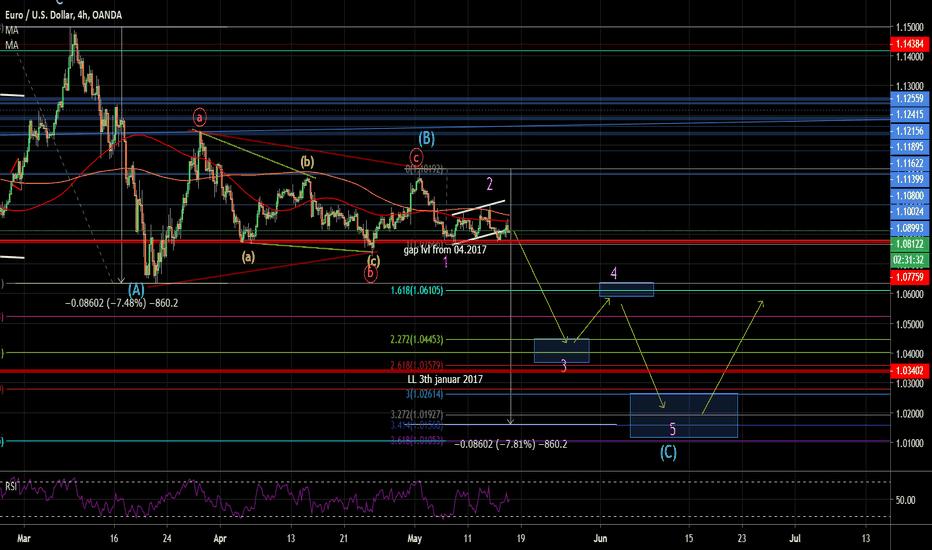Click the Apr date label on time axis

pos(220,539)
